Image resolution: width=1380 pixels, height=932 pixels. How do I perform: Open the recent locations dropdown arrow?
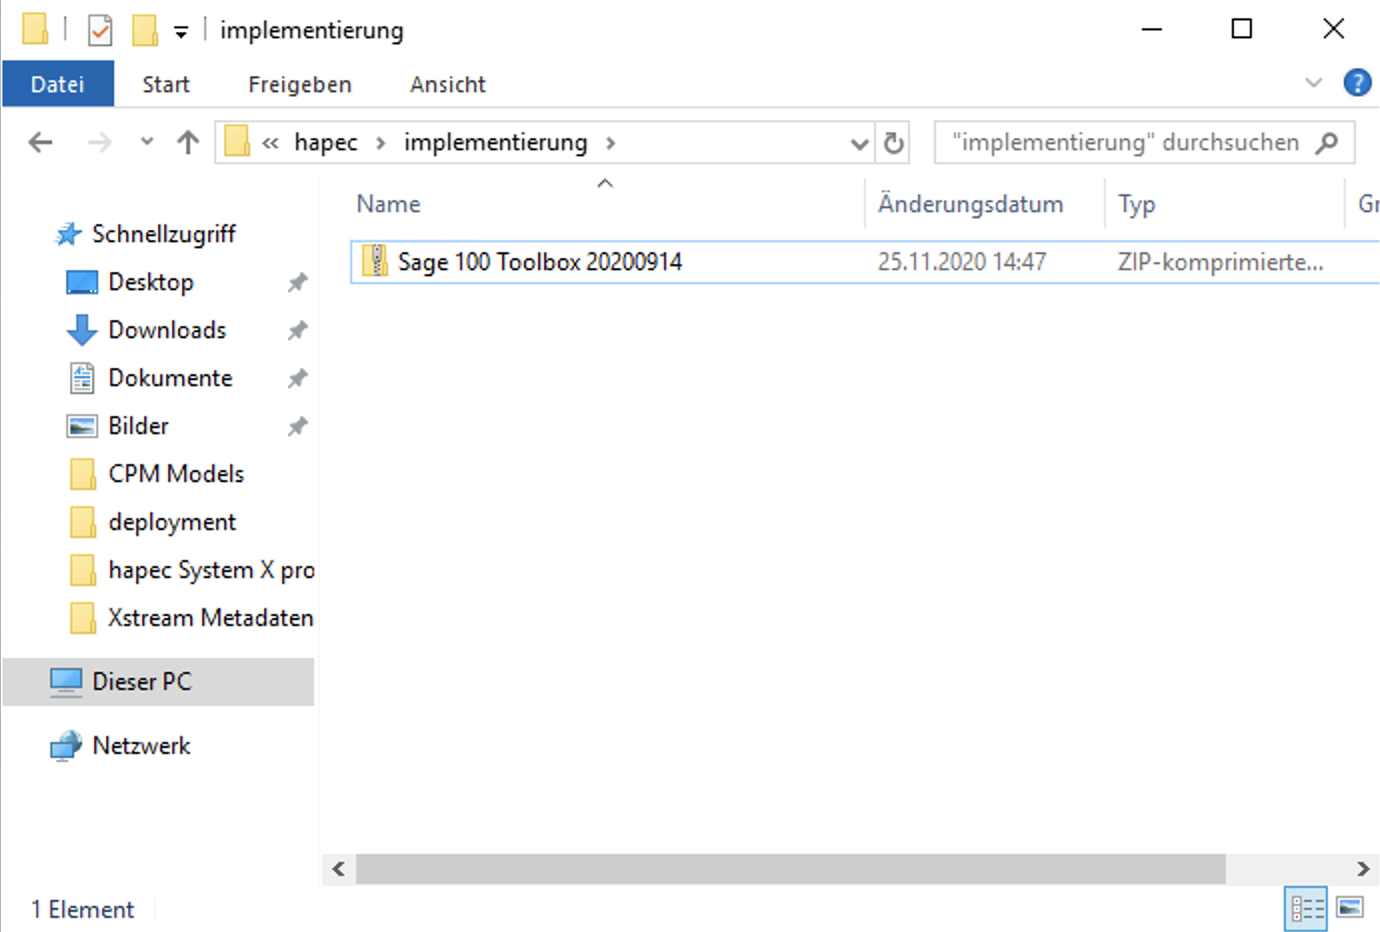click(x=147, y=142)
